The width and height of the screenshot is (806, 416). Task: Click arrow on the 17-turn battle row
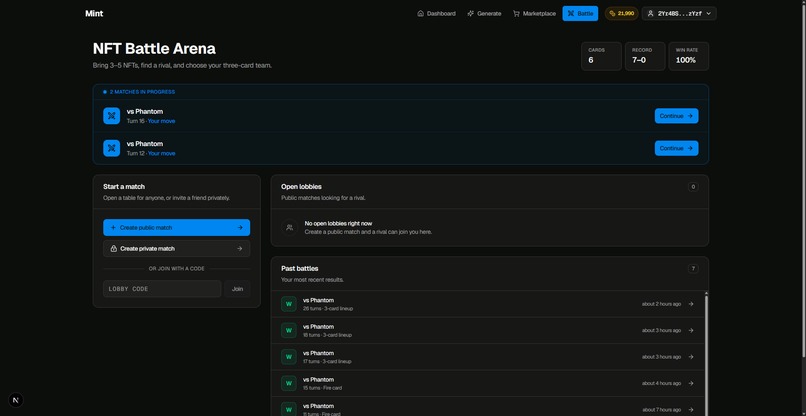coord(691,357)
